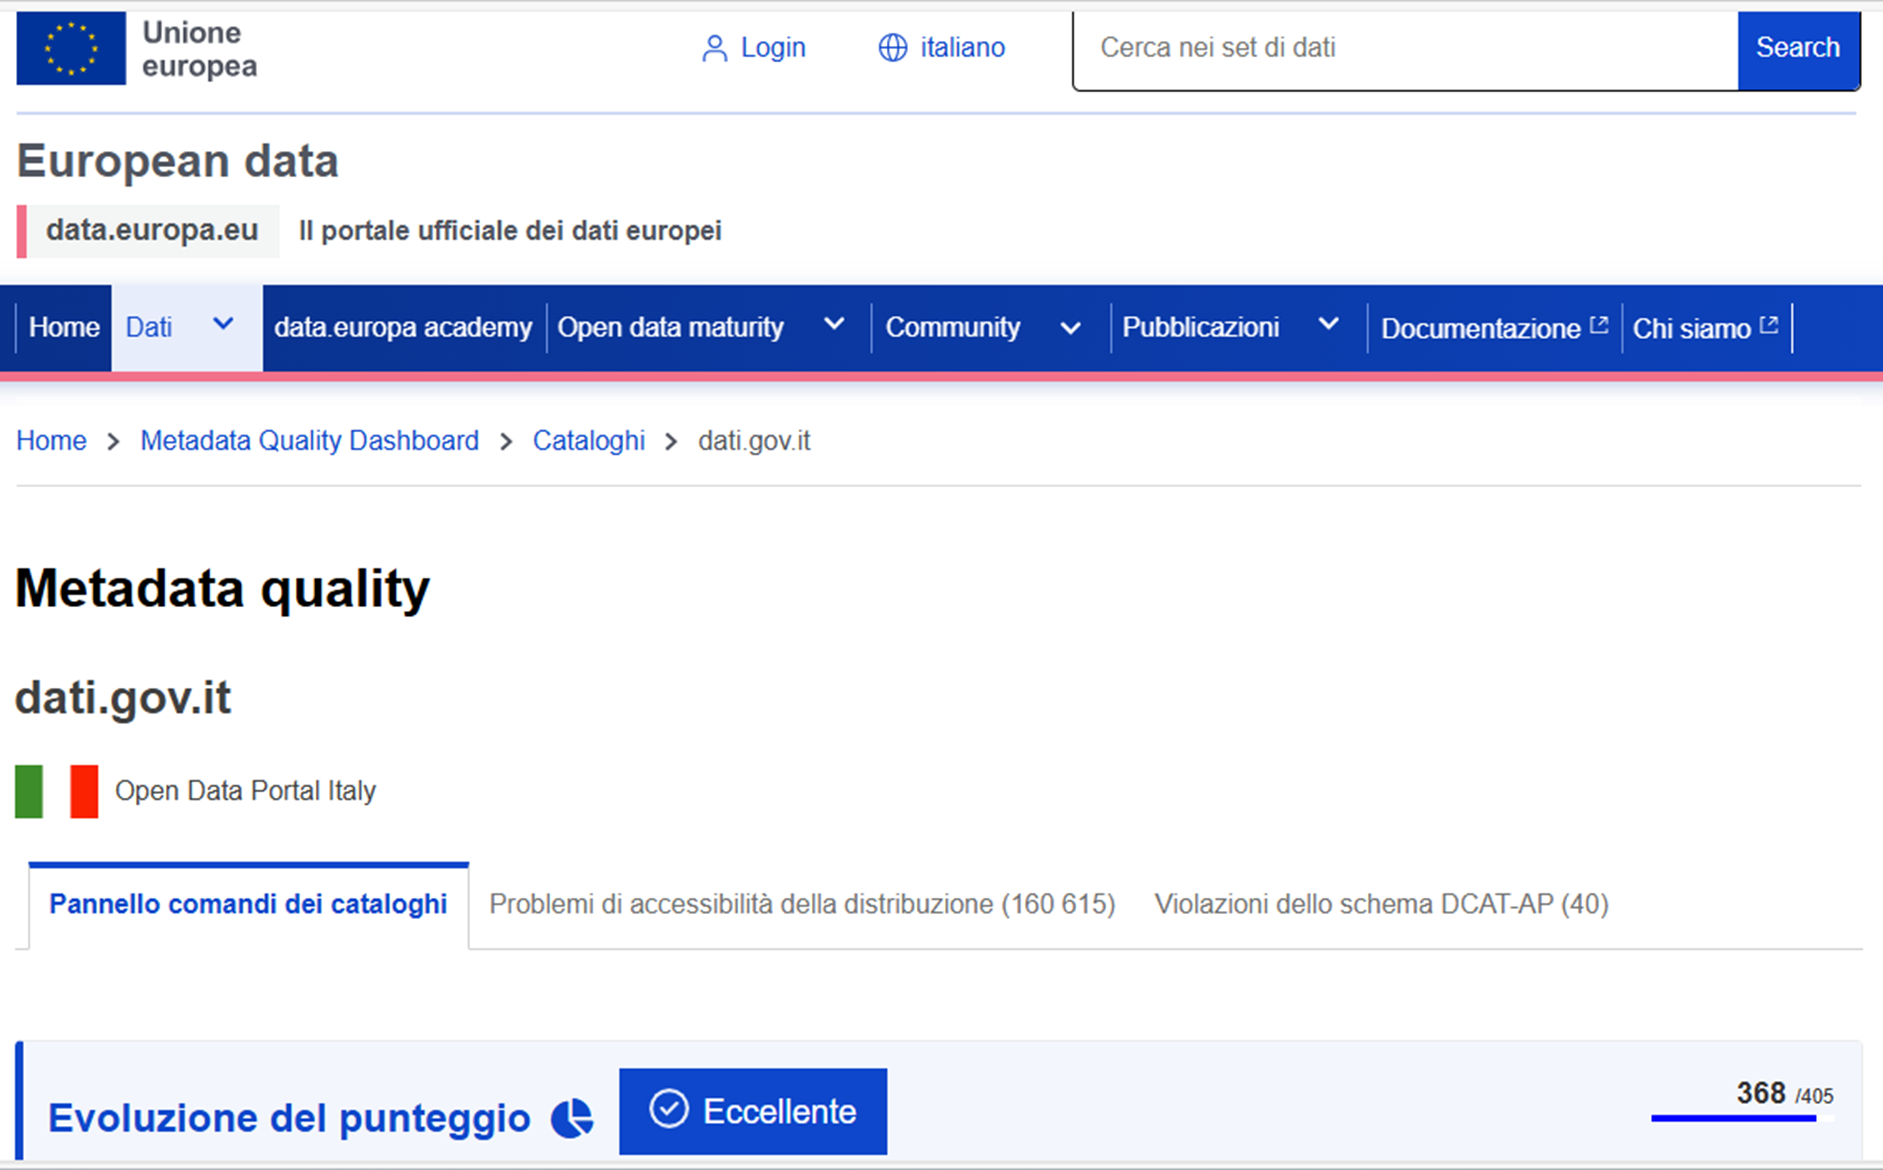Open the Metadata Quality Dashboard breadcrumb link
Screen dimensions: 1883x1170
[x=309, y=440]
